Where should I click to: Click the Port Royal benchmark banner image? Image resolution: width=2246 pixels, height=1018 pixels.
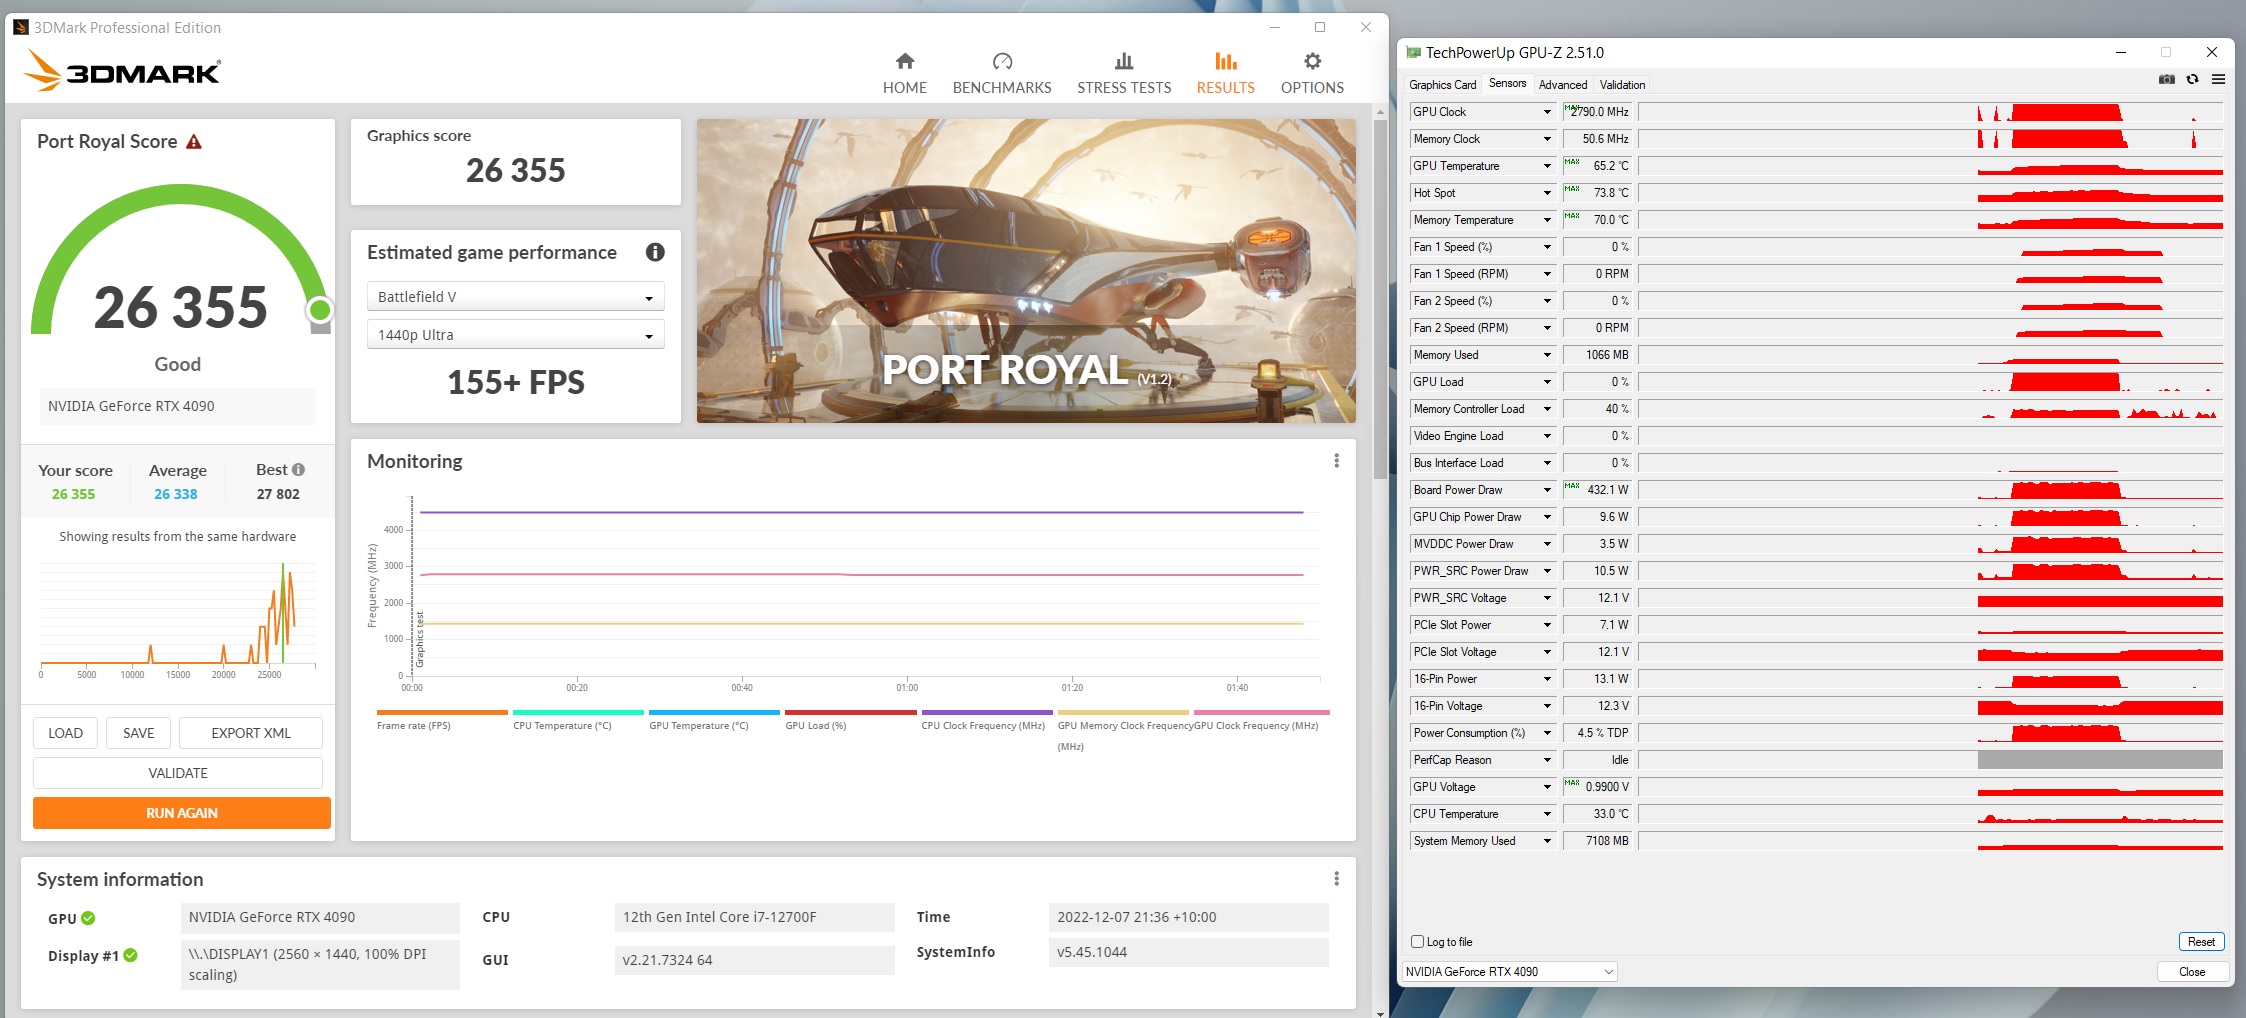coord(1026,271)
